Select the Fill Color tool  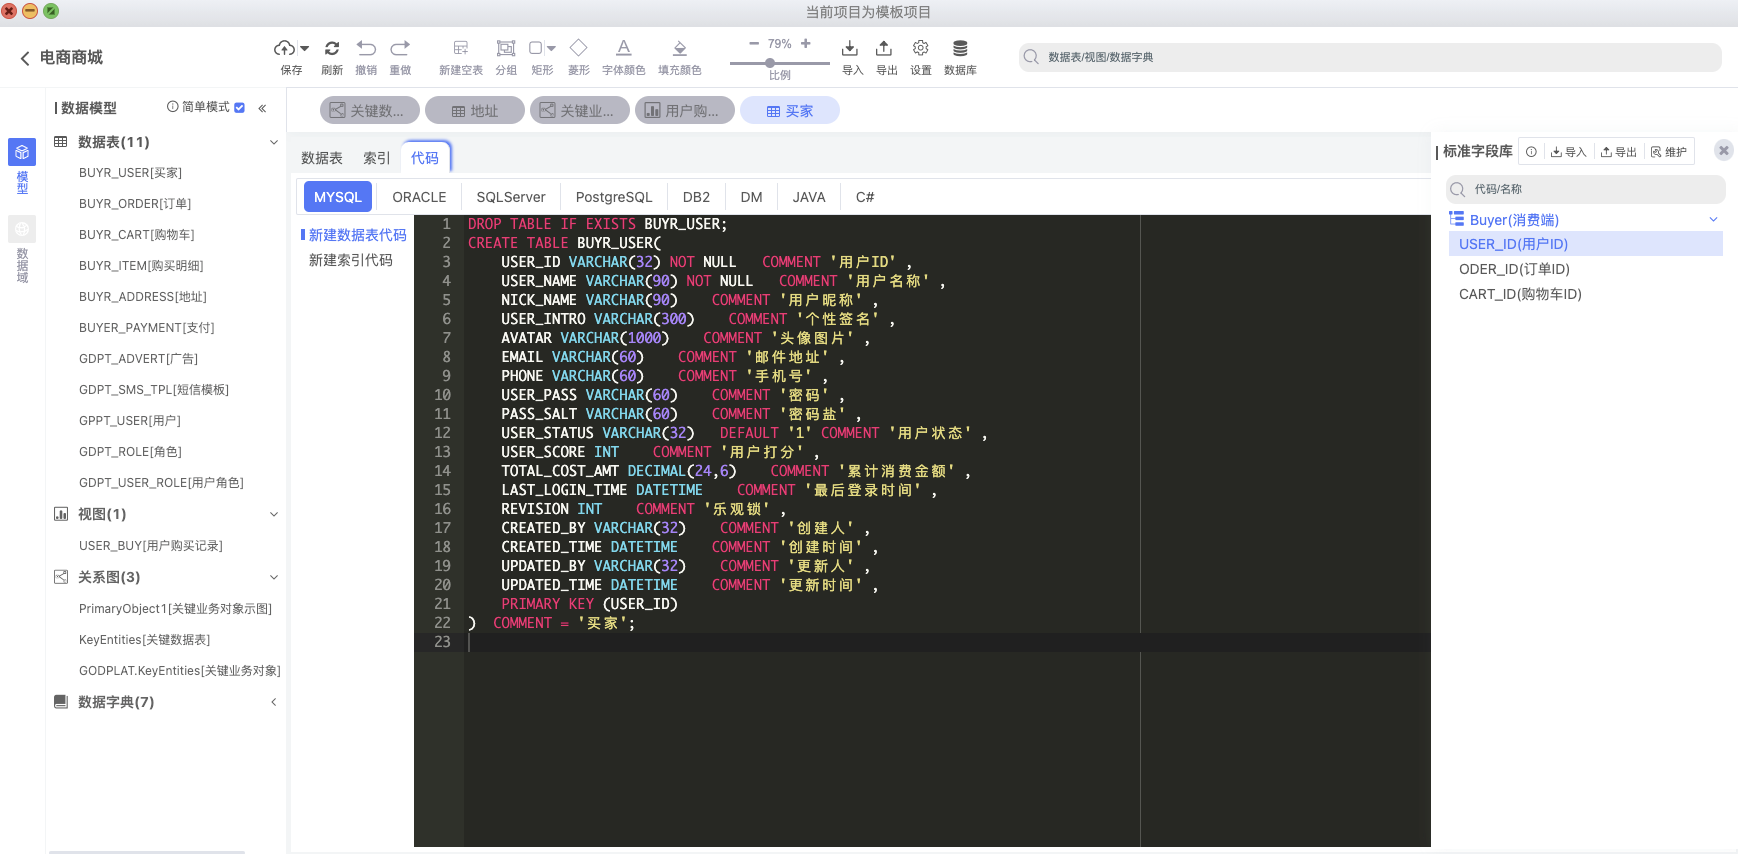point(679,48)
